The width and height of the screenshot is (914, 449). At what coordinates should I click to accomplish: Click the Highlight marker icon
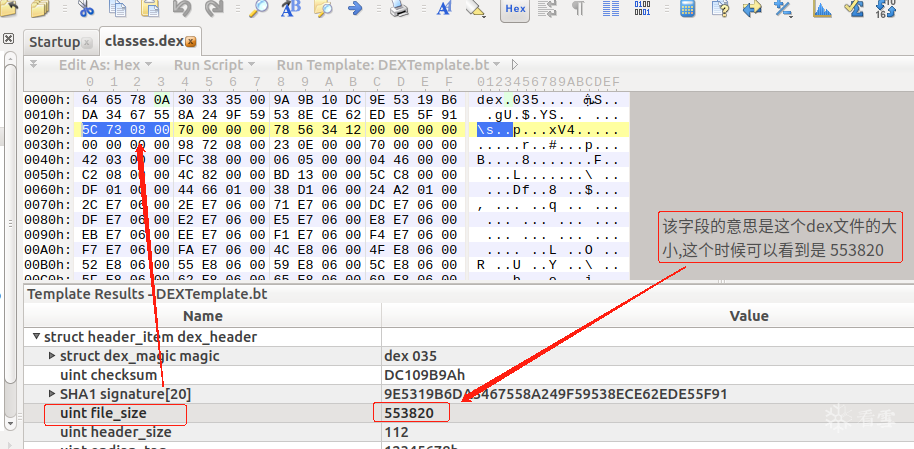(476, 8)
